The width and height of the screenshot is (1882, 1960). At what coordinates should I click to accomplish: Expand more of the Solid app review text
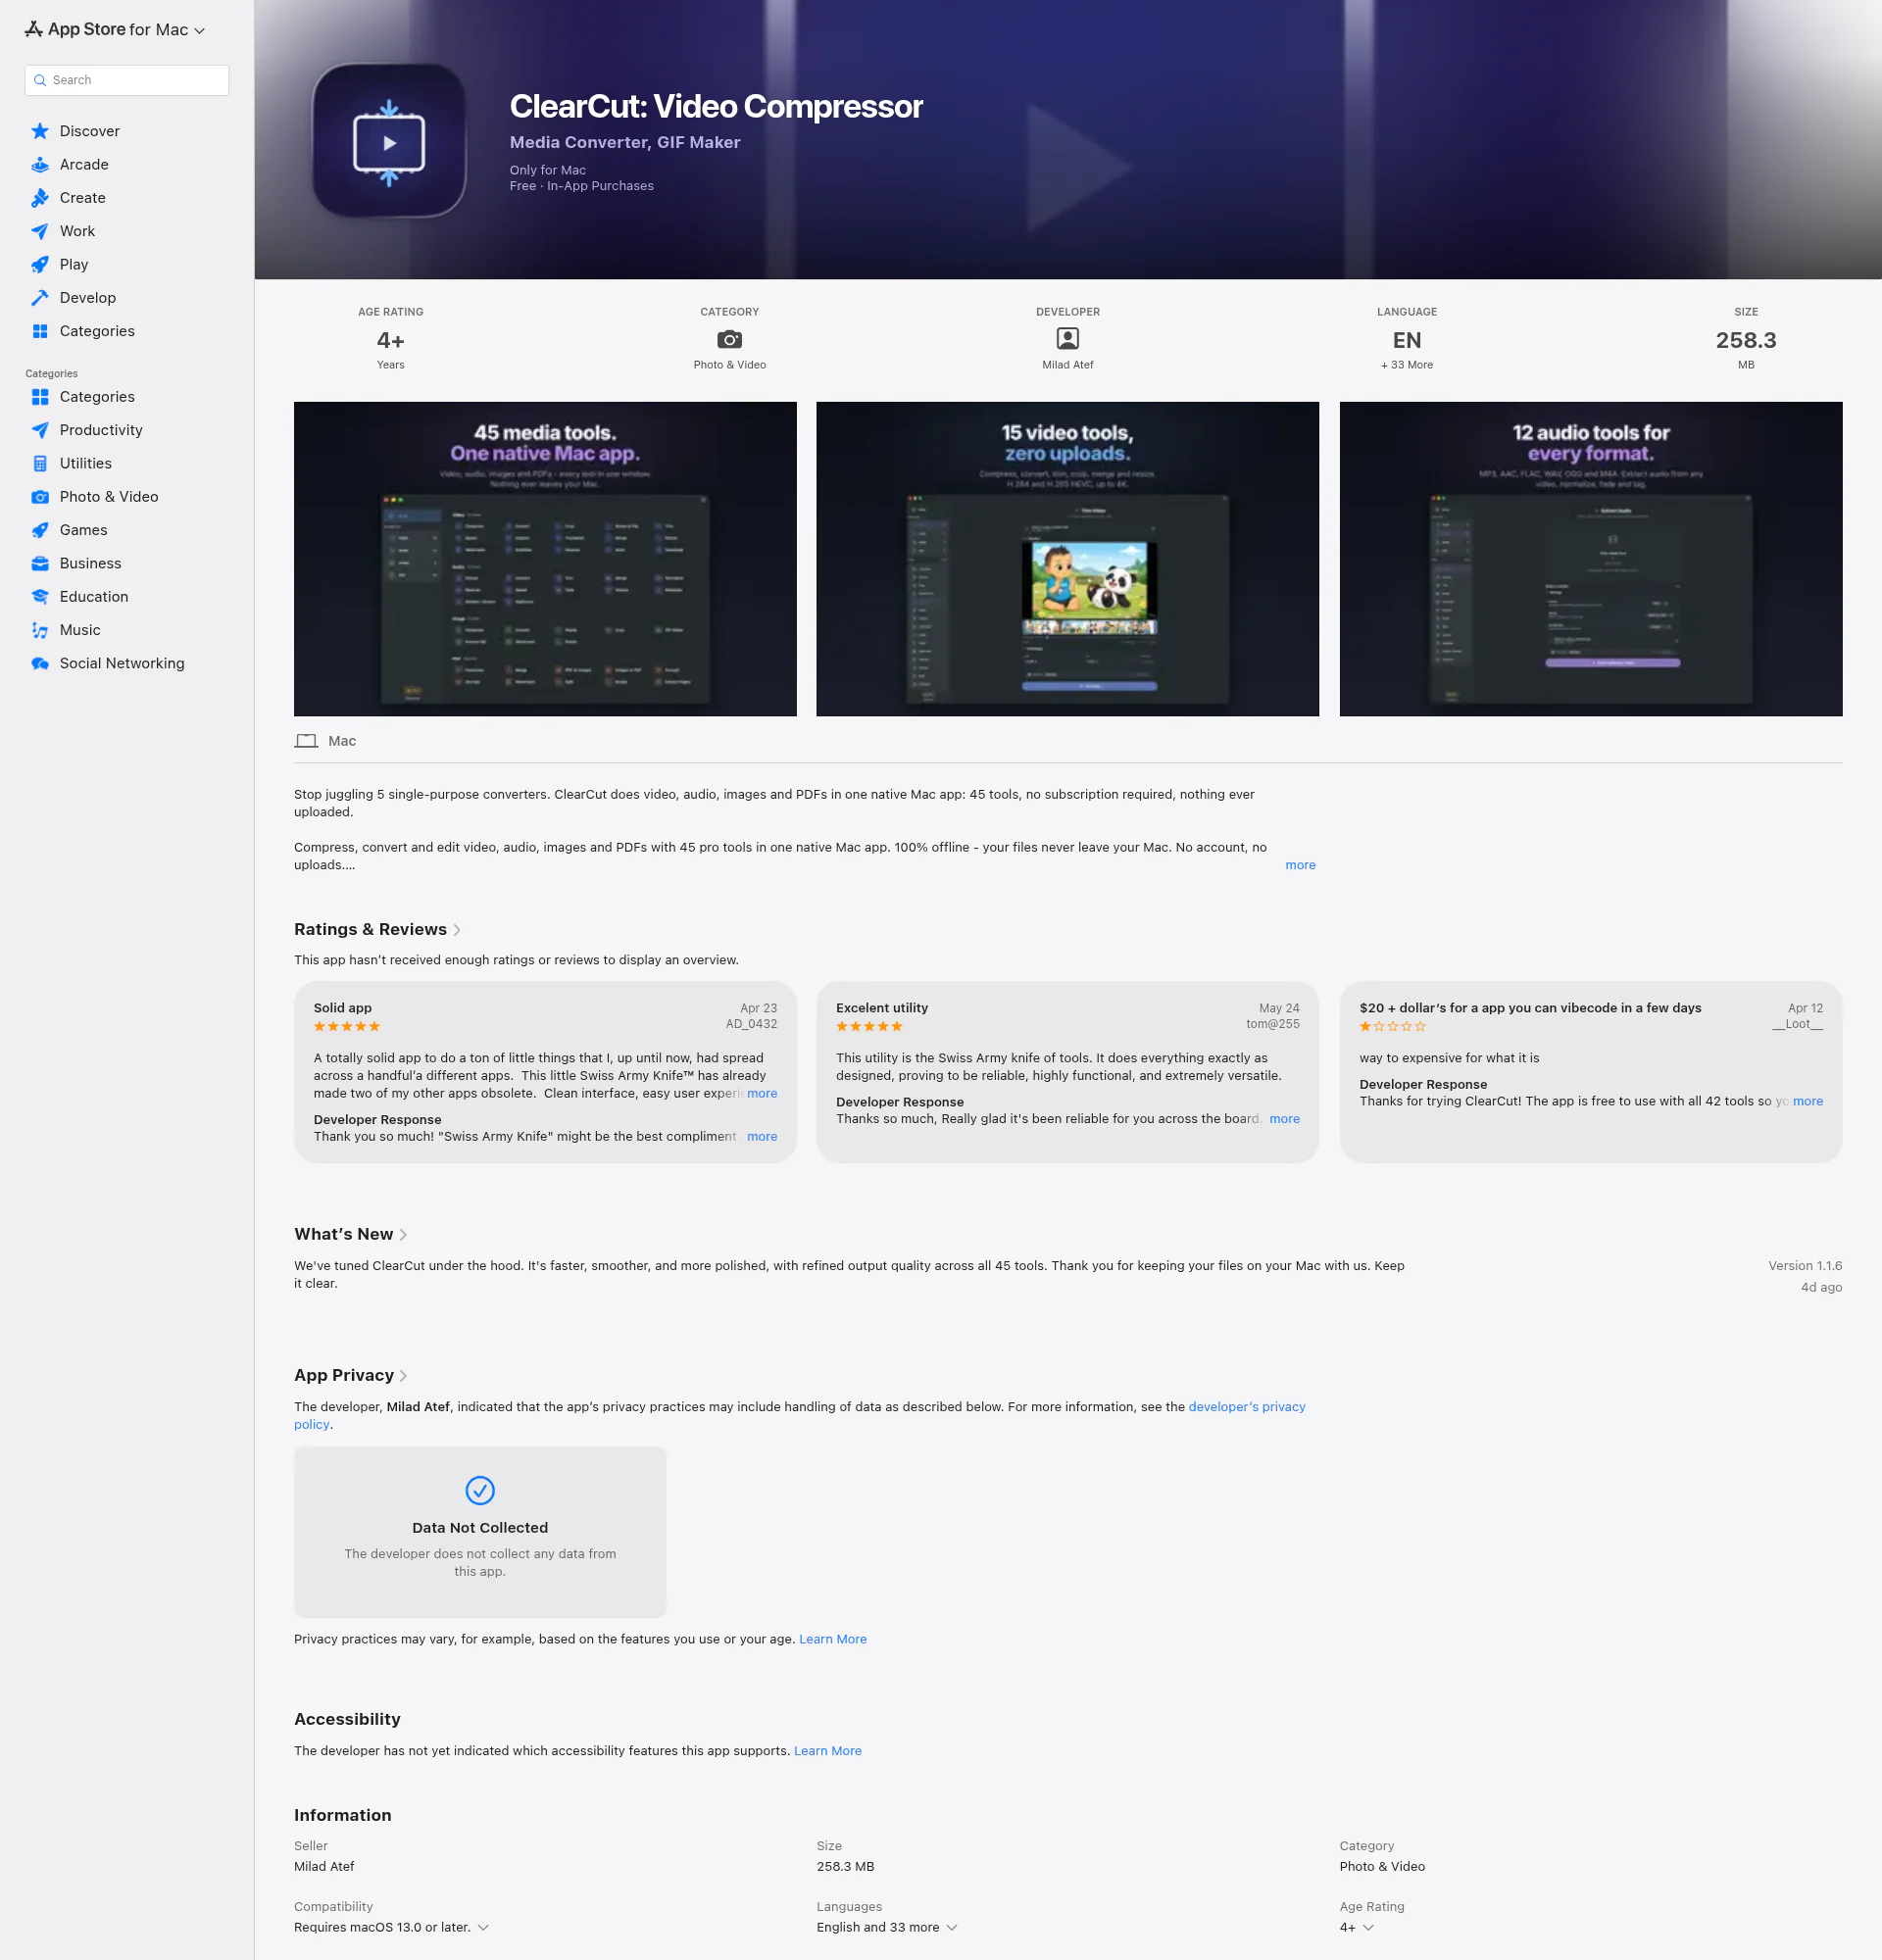click(762, 1094)
